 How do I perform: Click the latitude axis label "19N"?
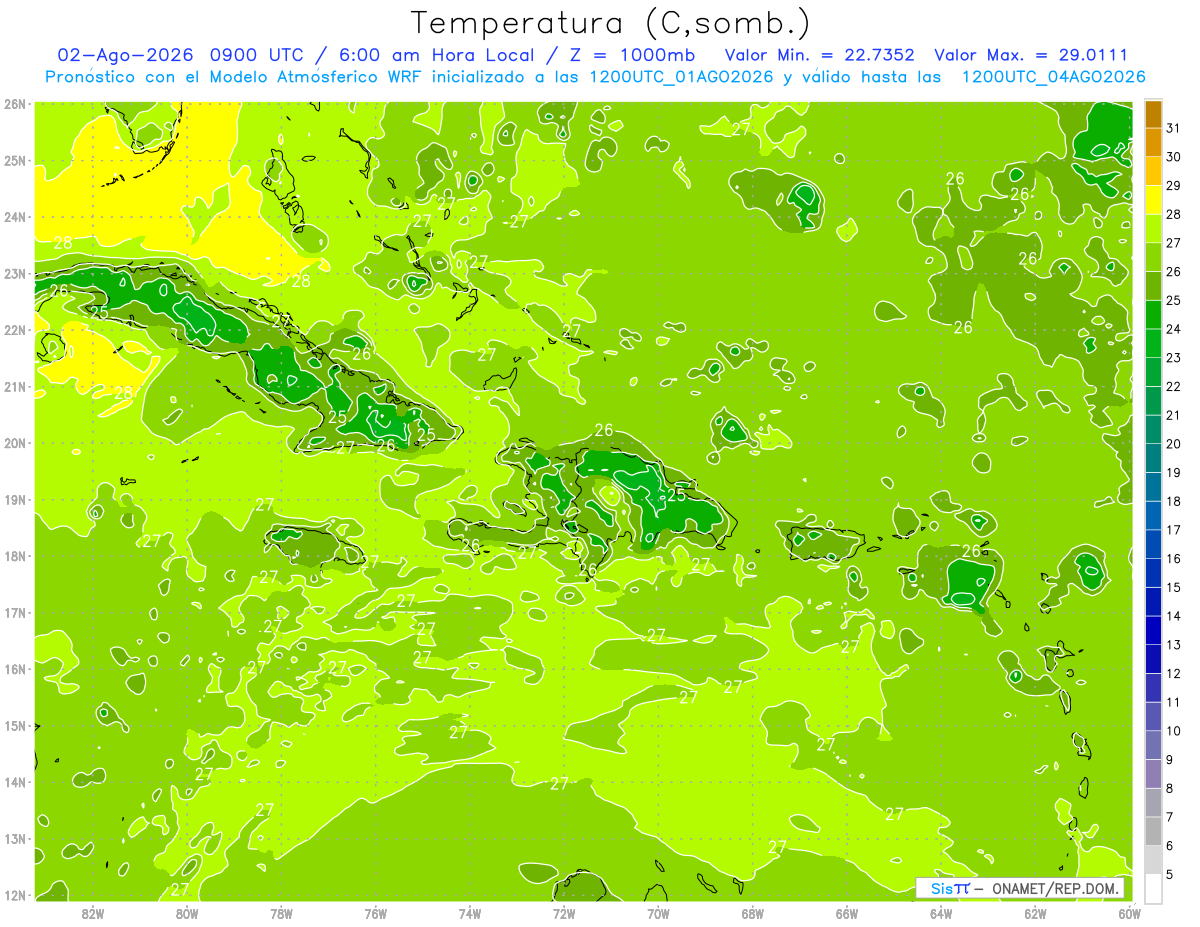tap(15, 500)
